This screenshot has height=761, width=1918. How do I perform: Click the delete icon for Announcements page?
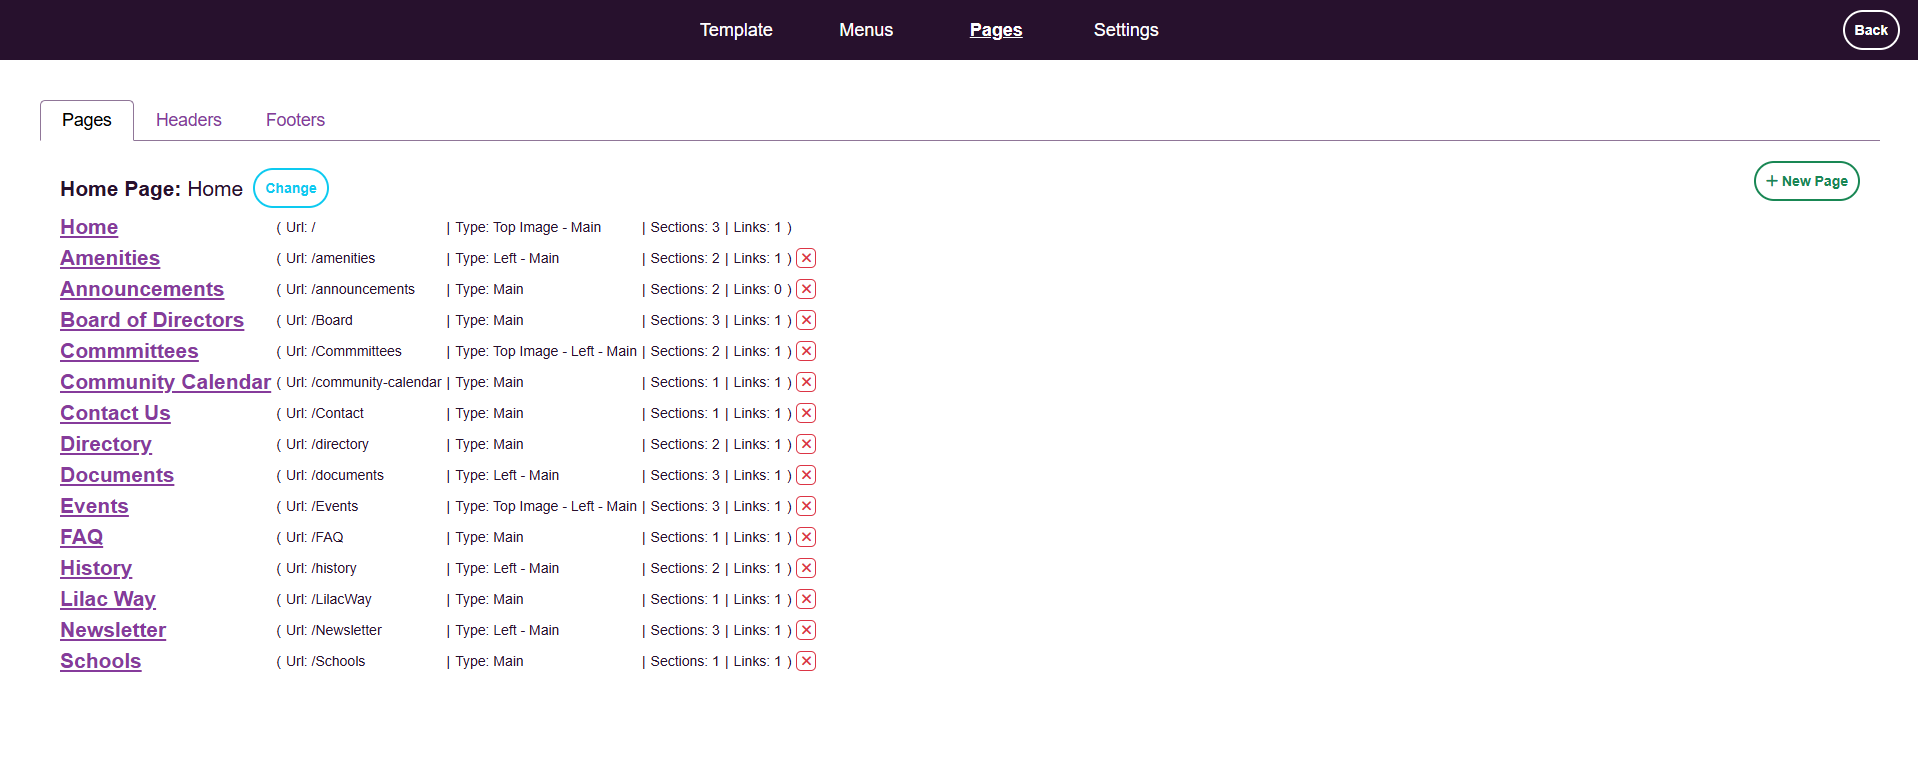(806, 289)
